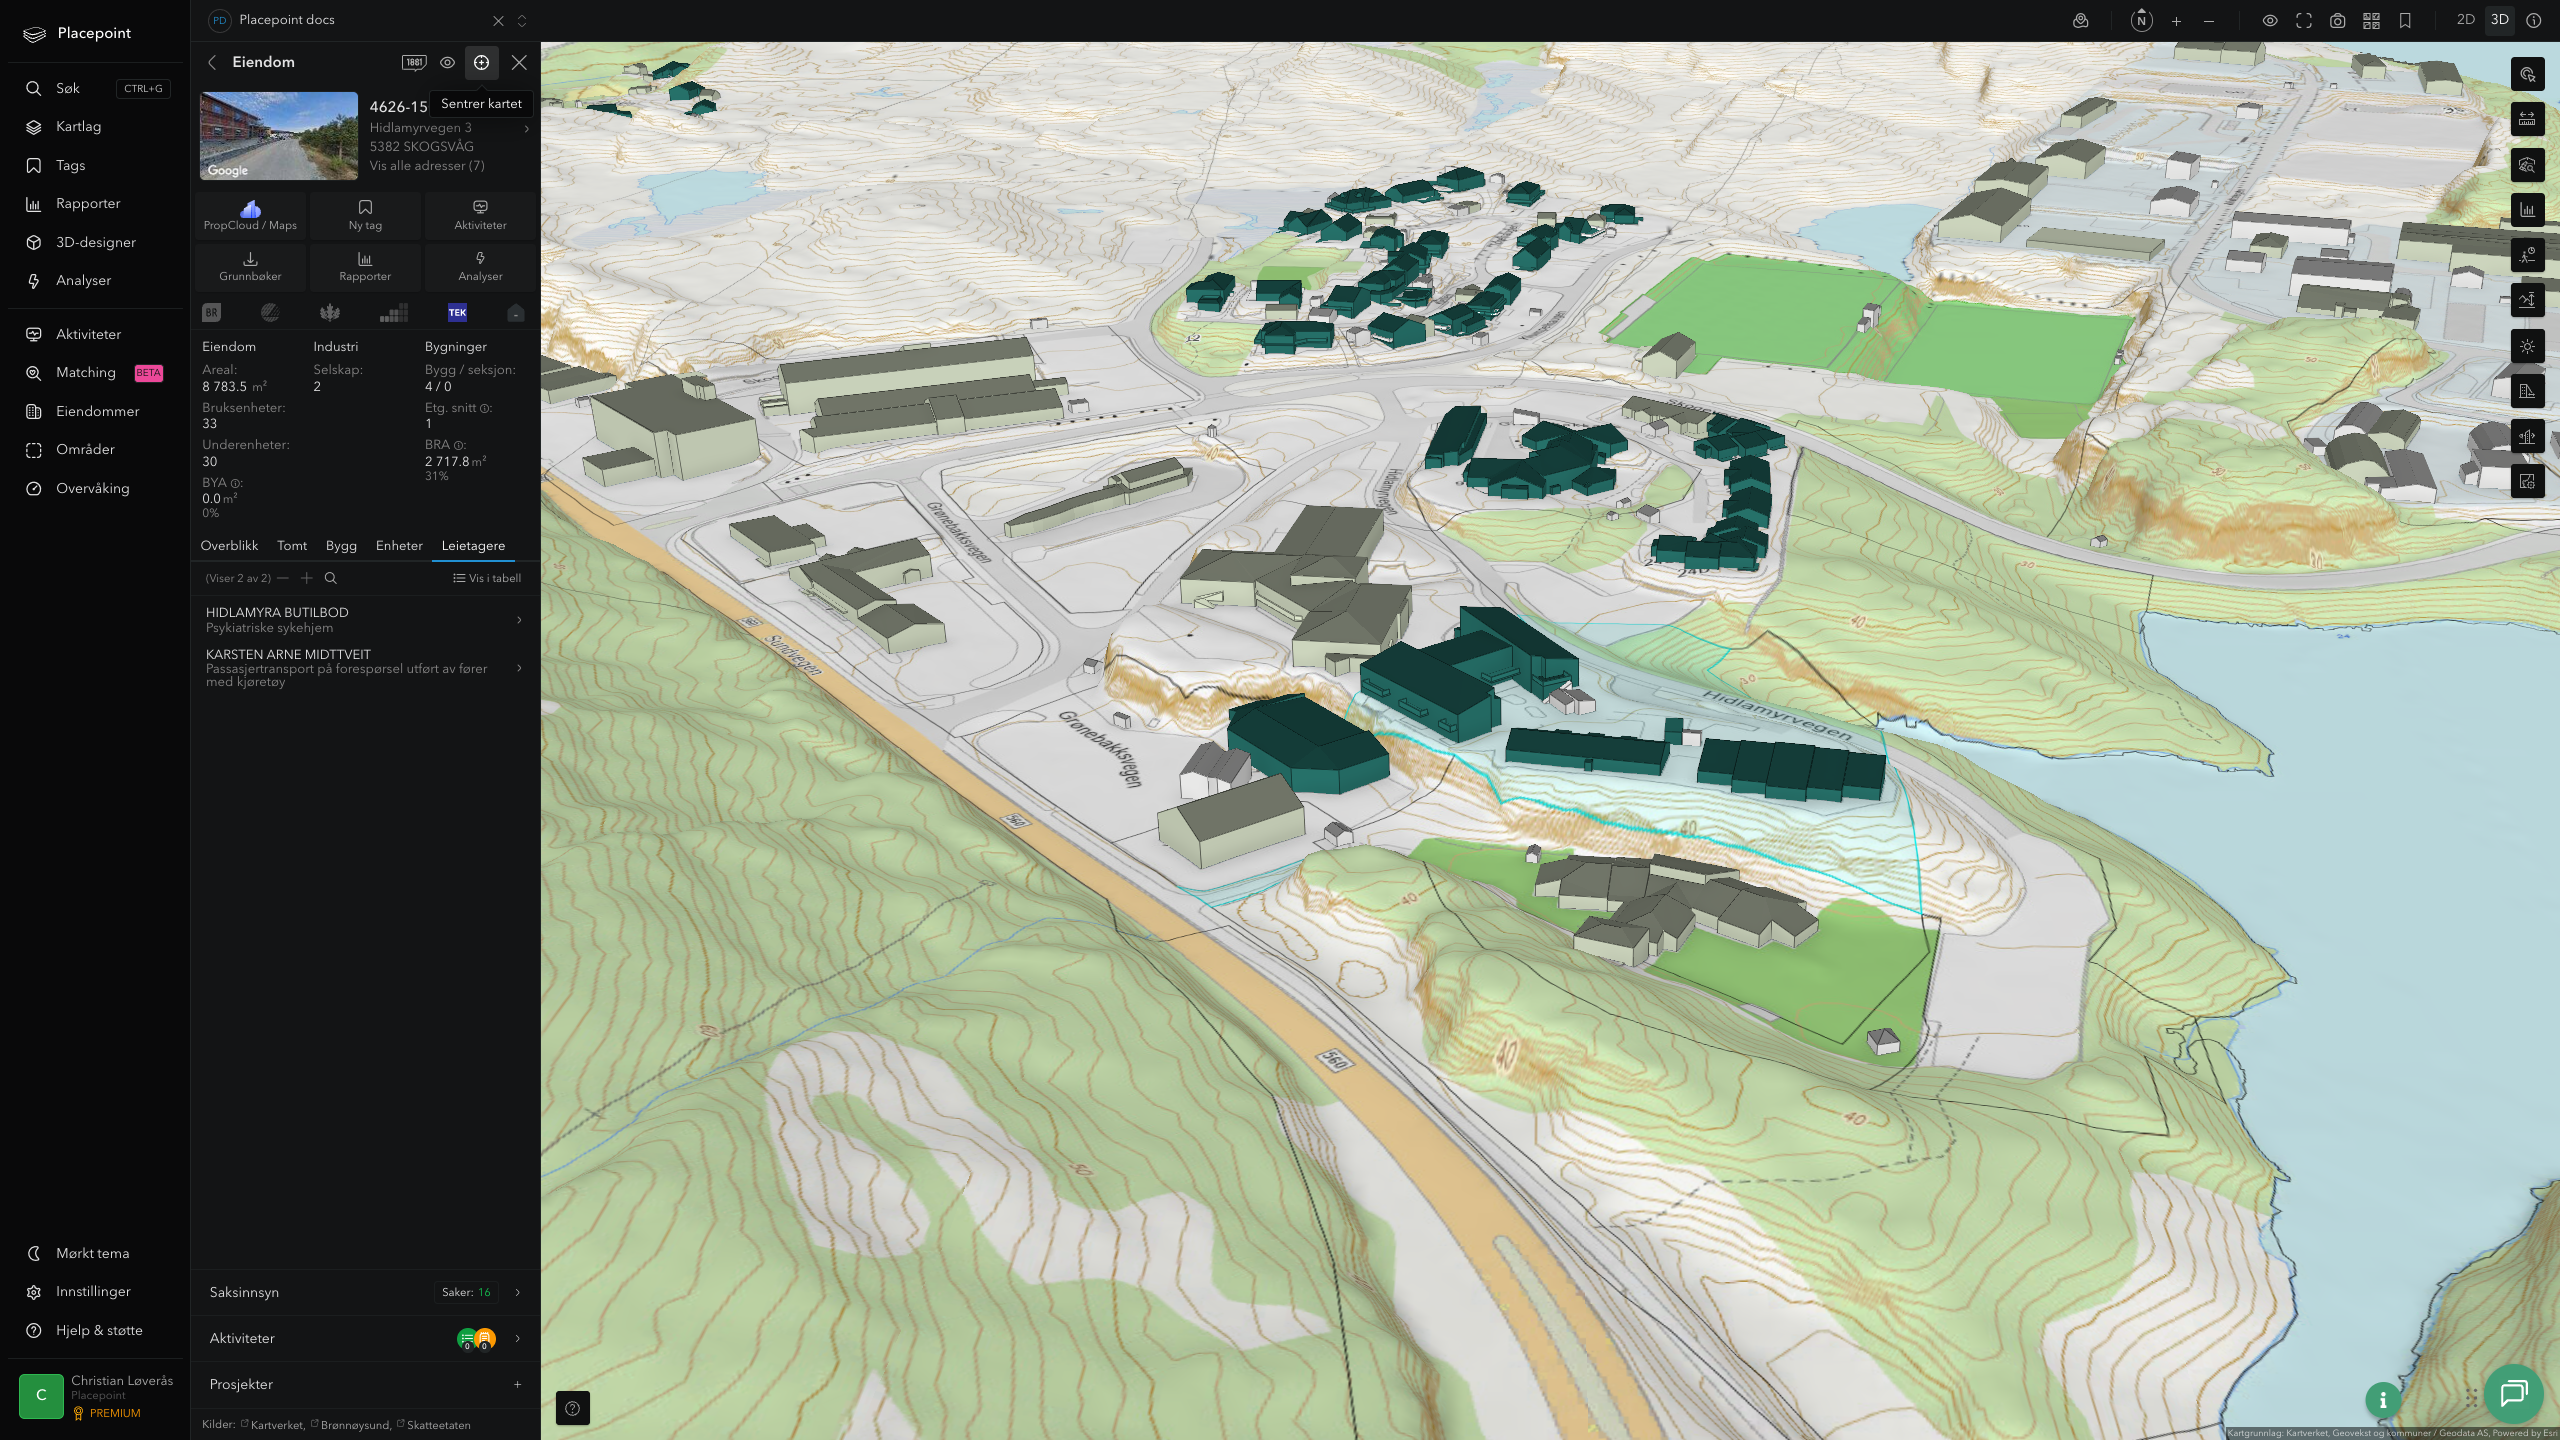
Task: Open the Kartverket source link
Action: (272, 1425)
